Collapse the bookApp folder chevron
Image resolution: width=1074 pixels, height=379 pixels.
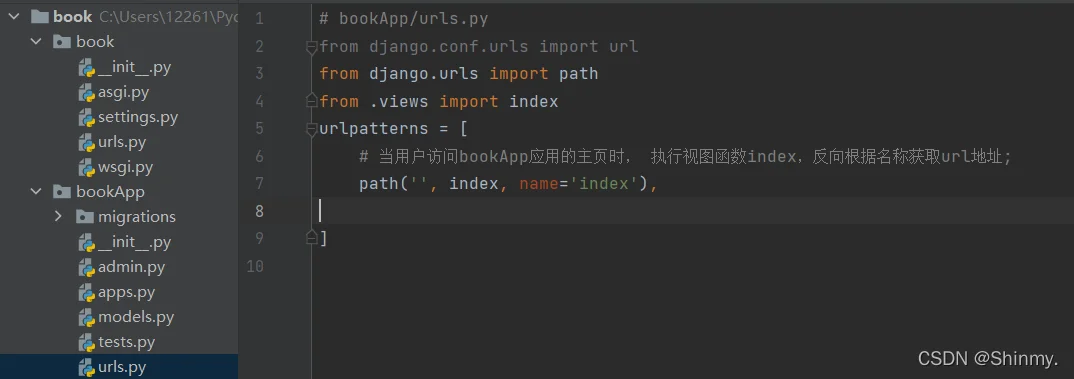(x=36, y=192)
